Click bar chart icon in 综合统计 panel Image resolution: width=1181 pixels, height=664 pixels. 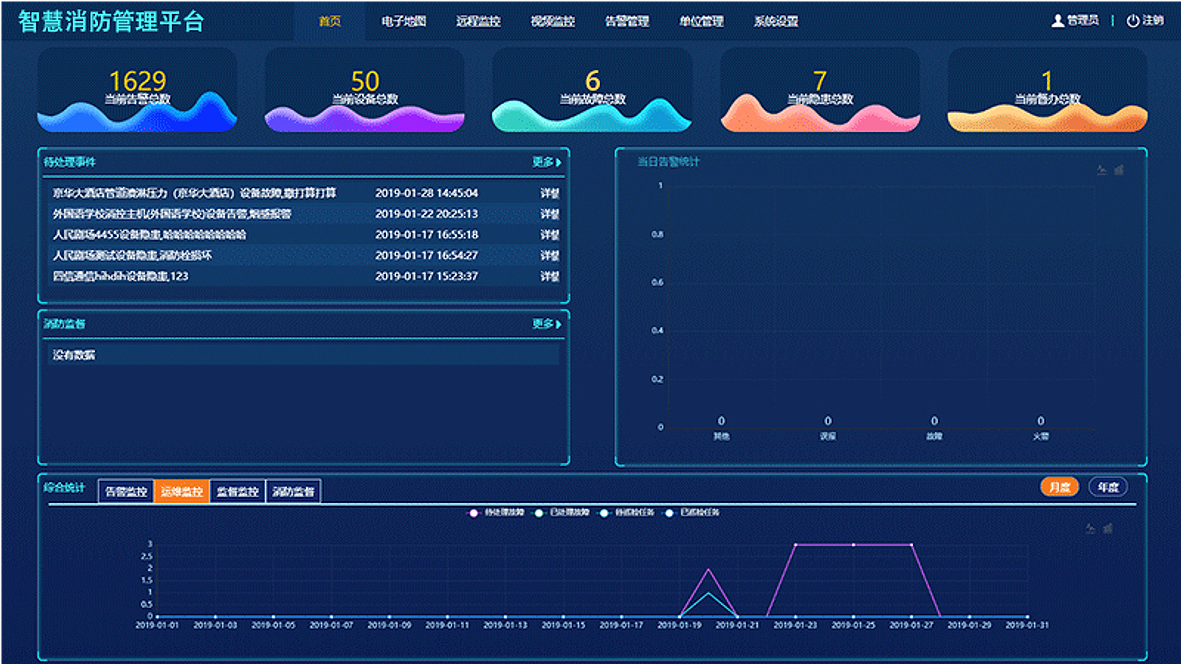point(1107,529)
